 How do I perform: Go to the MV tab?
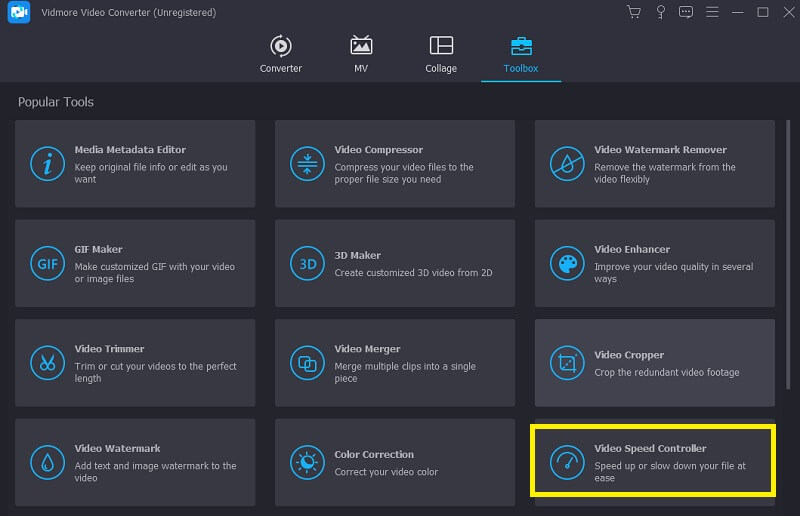tap(361, 54)
